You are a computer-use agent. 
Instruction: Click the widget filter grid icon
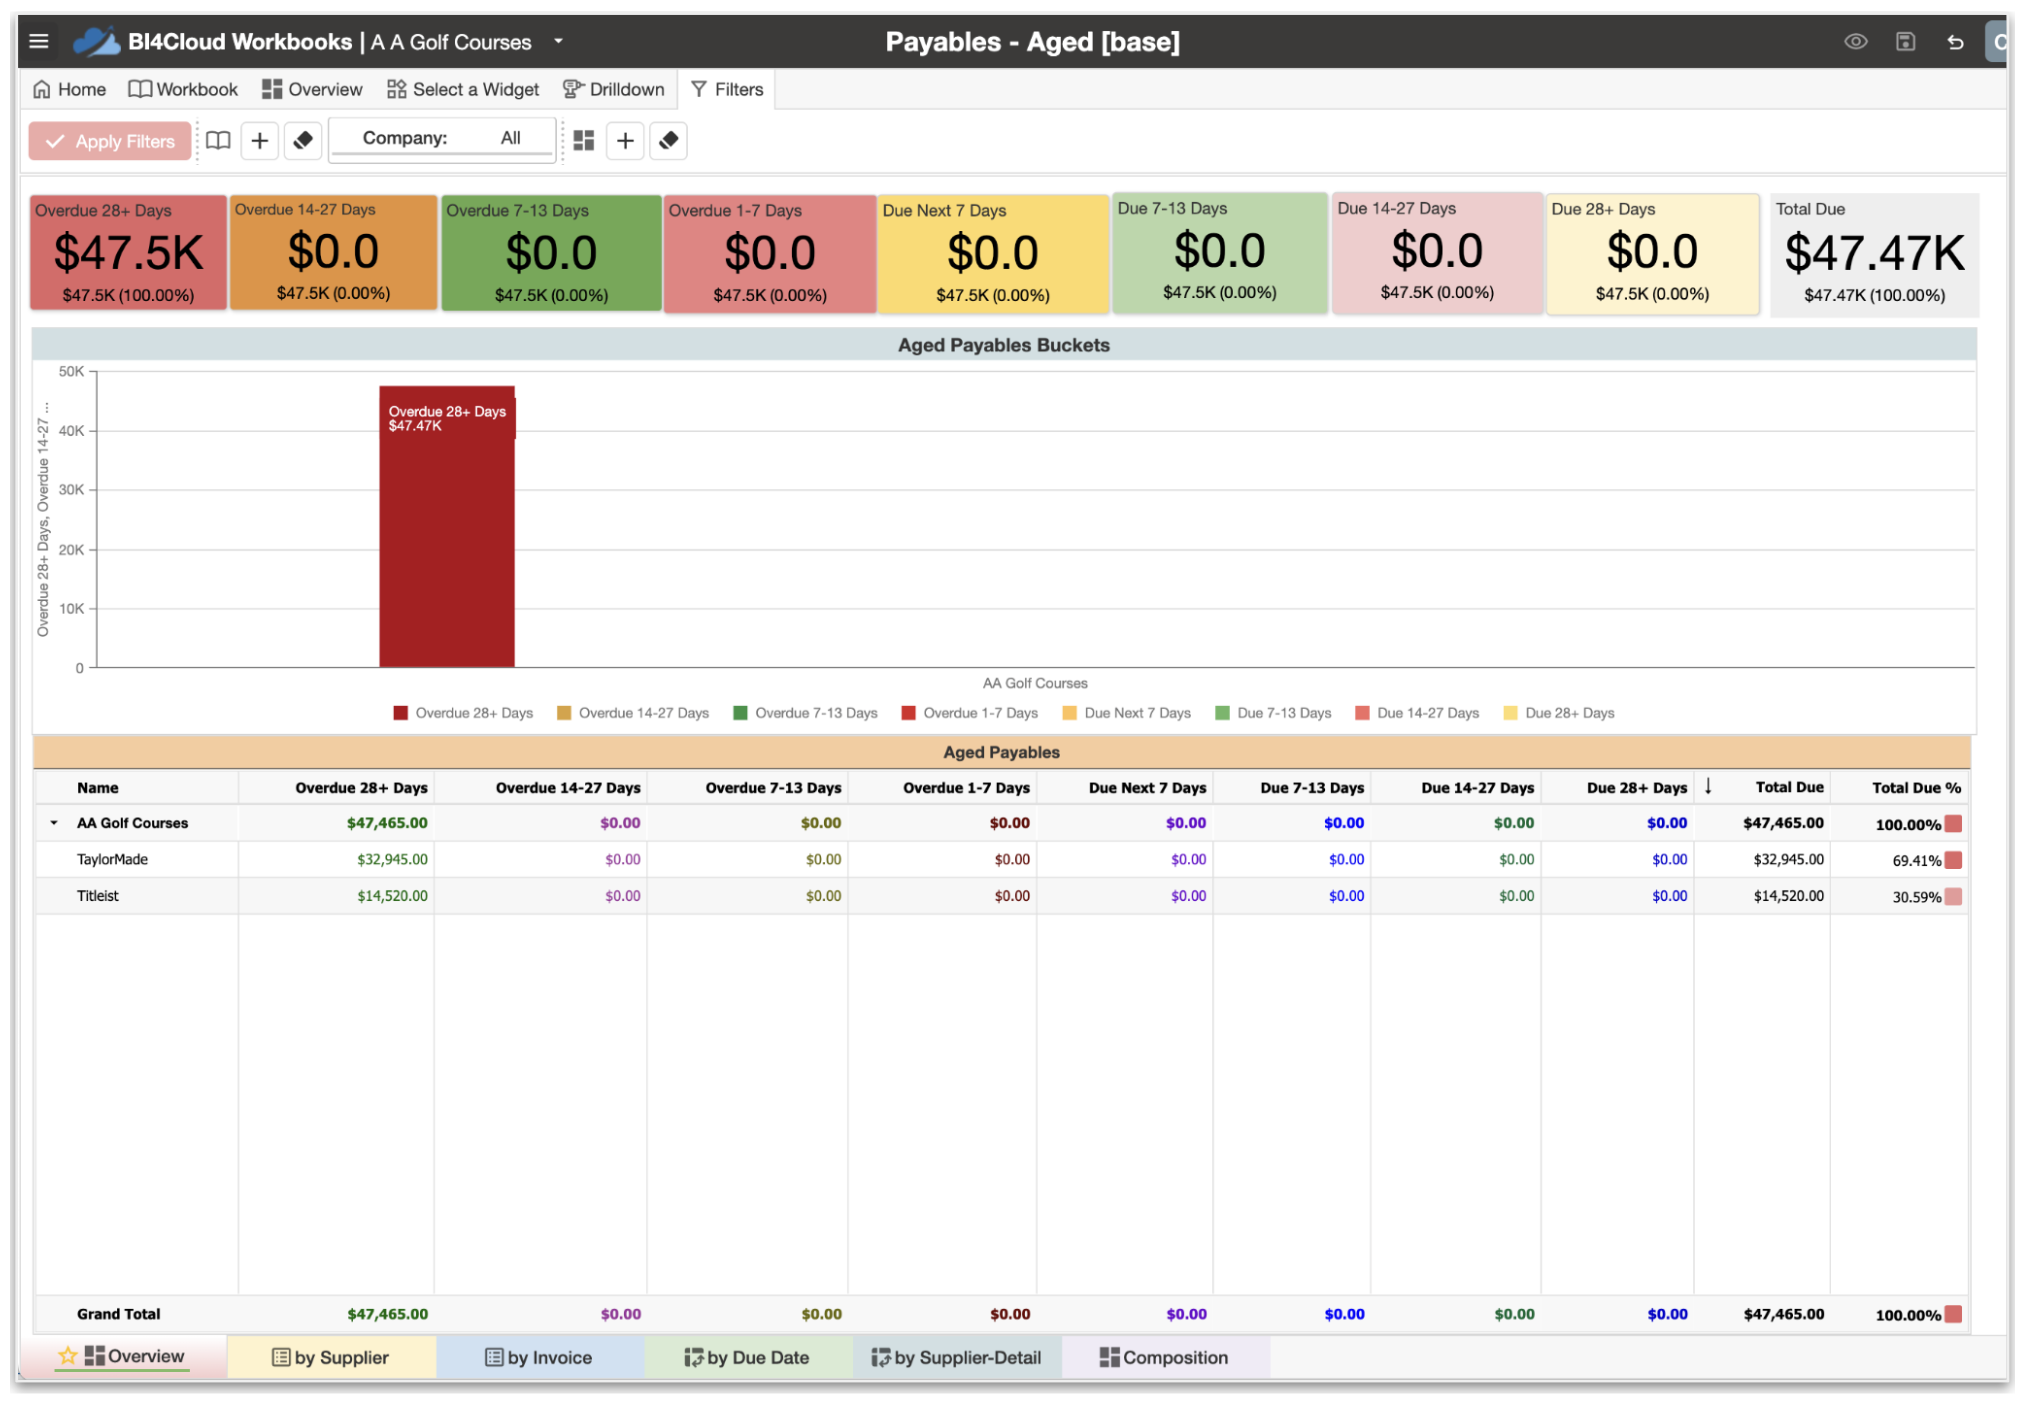(x=584, y=140)
